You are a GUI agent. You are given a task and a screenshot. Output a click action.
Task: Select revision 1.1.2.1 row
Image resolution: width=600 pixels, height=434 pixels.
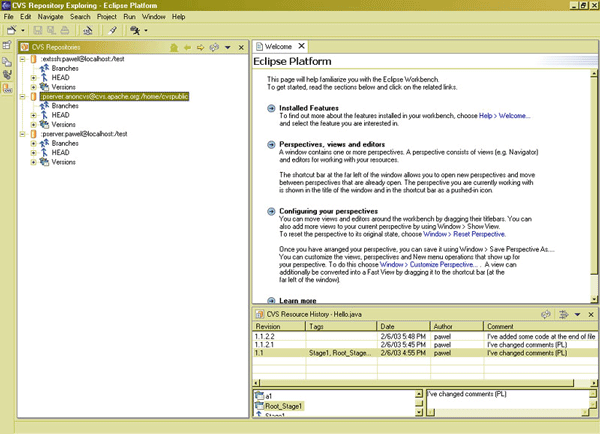425,345
